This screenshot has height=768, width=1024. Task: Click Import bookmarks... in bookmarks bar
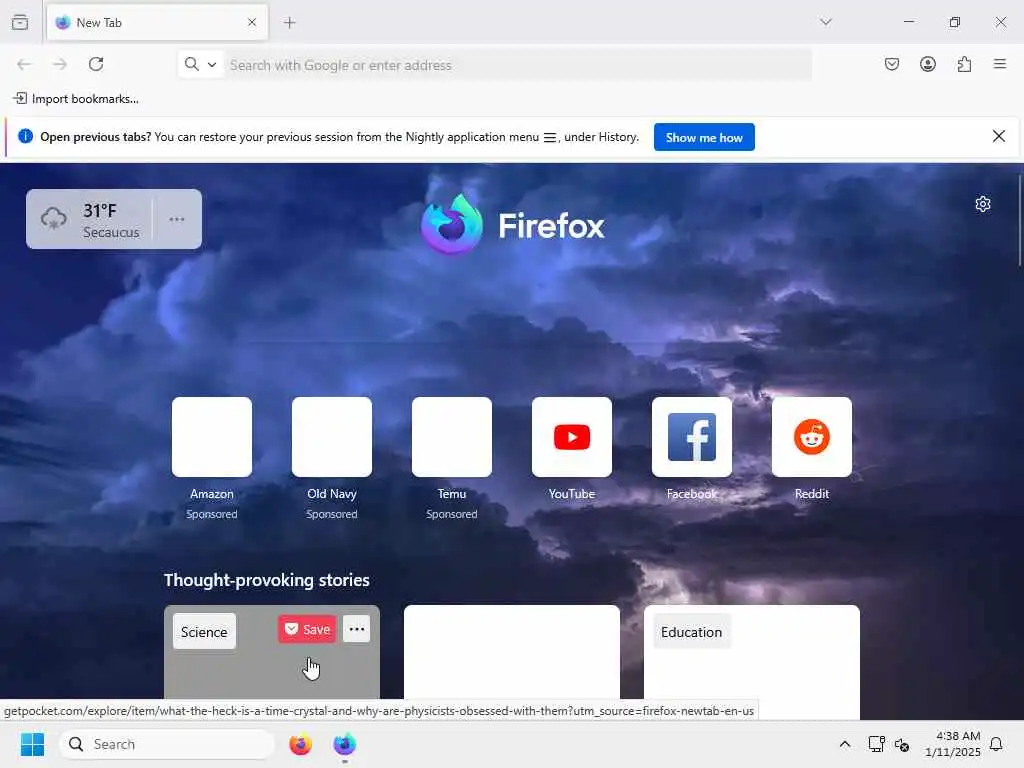[76, 99]
